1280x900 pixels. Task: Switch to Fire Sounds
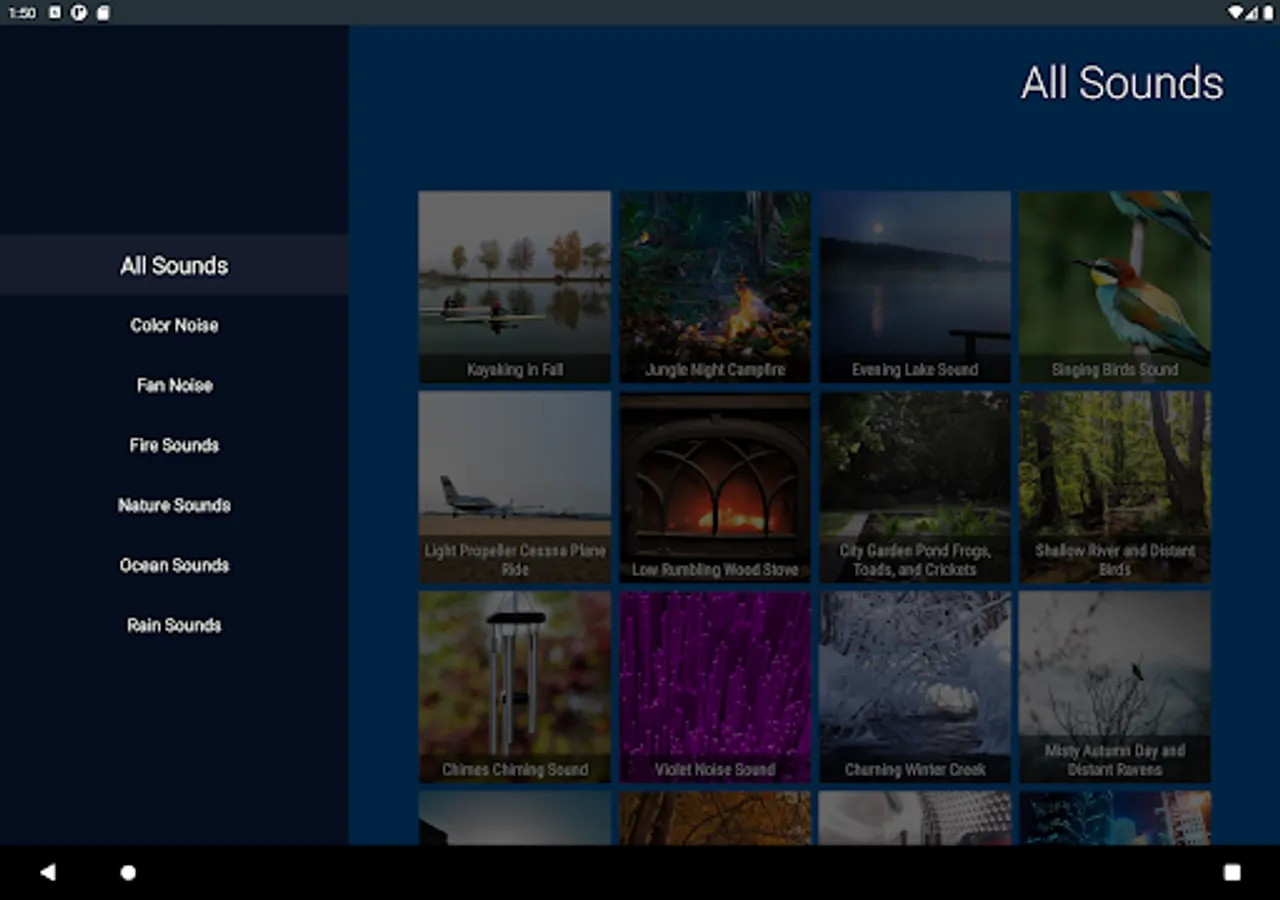coord(174,445)
